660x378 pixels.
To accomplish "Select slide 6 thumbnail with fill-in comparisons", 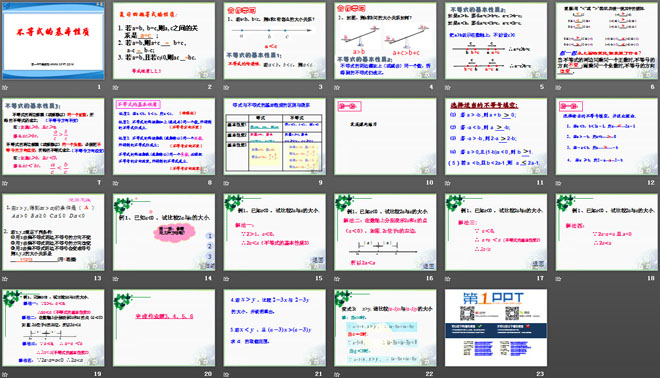I will coord(607,41).
